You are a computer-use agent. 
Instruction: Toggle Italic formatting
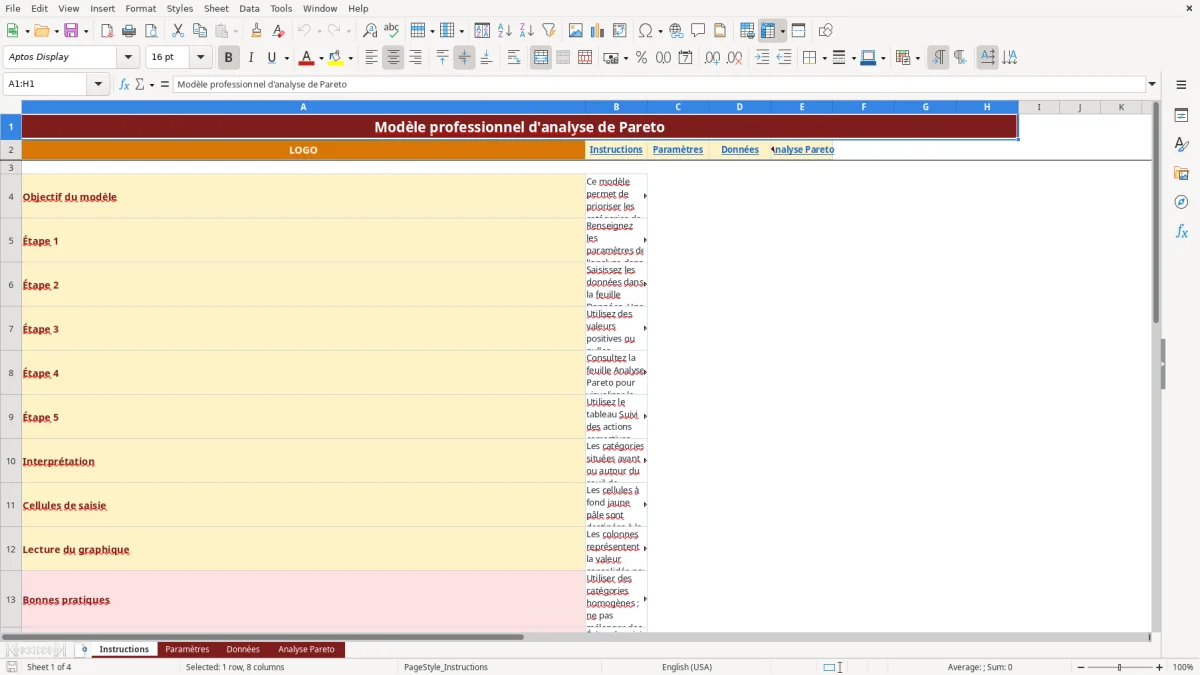[x=251, y=58]
